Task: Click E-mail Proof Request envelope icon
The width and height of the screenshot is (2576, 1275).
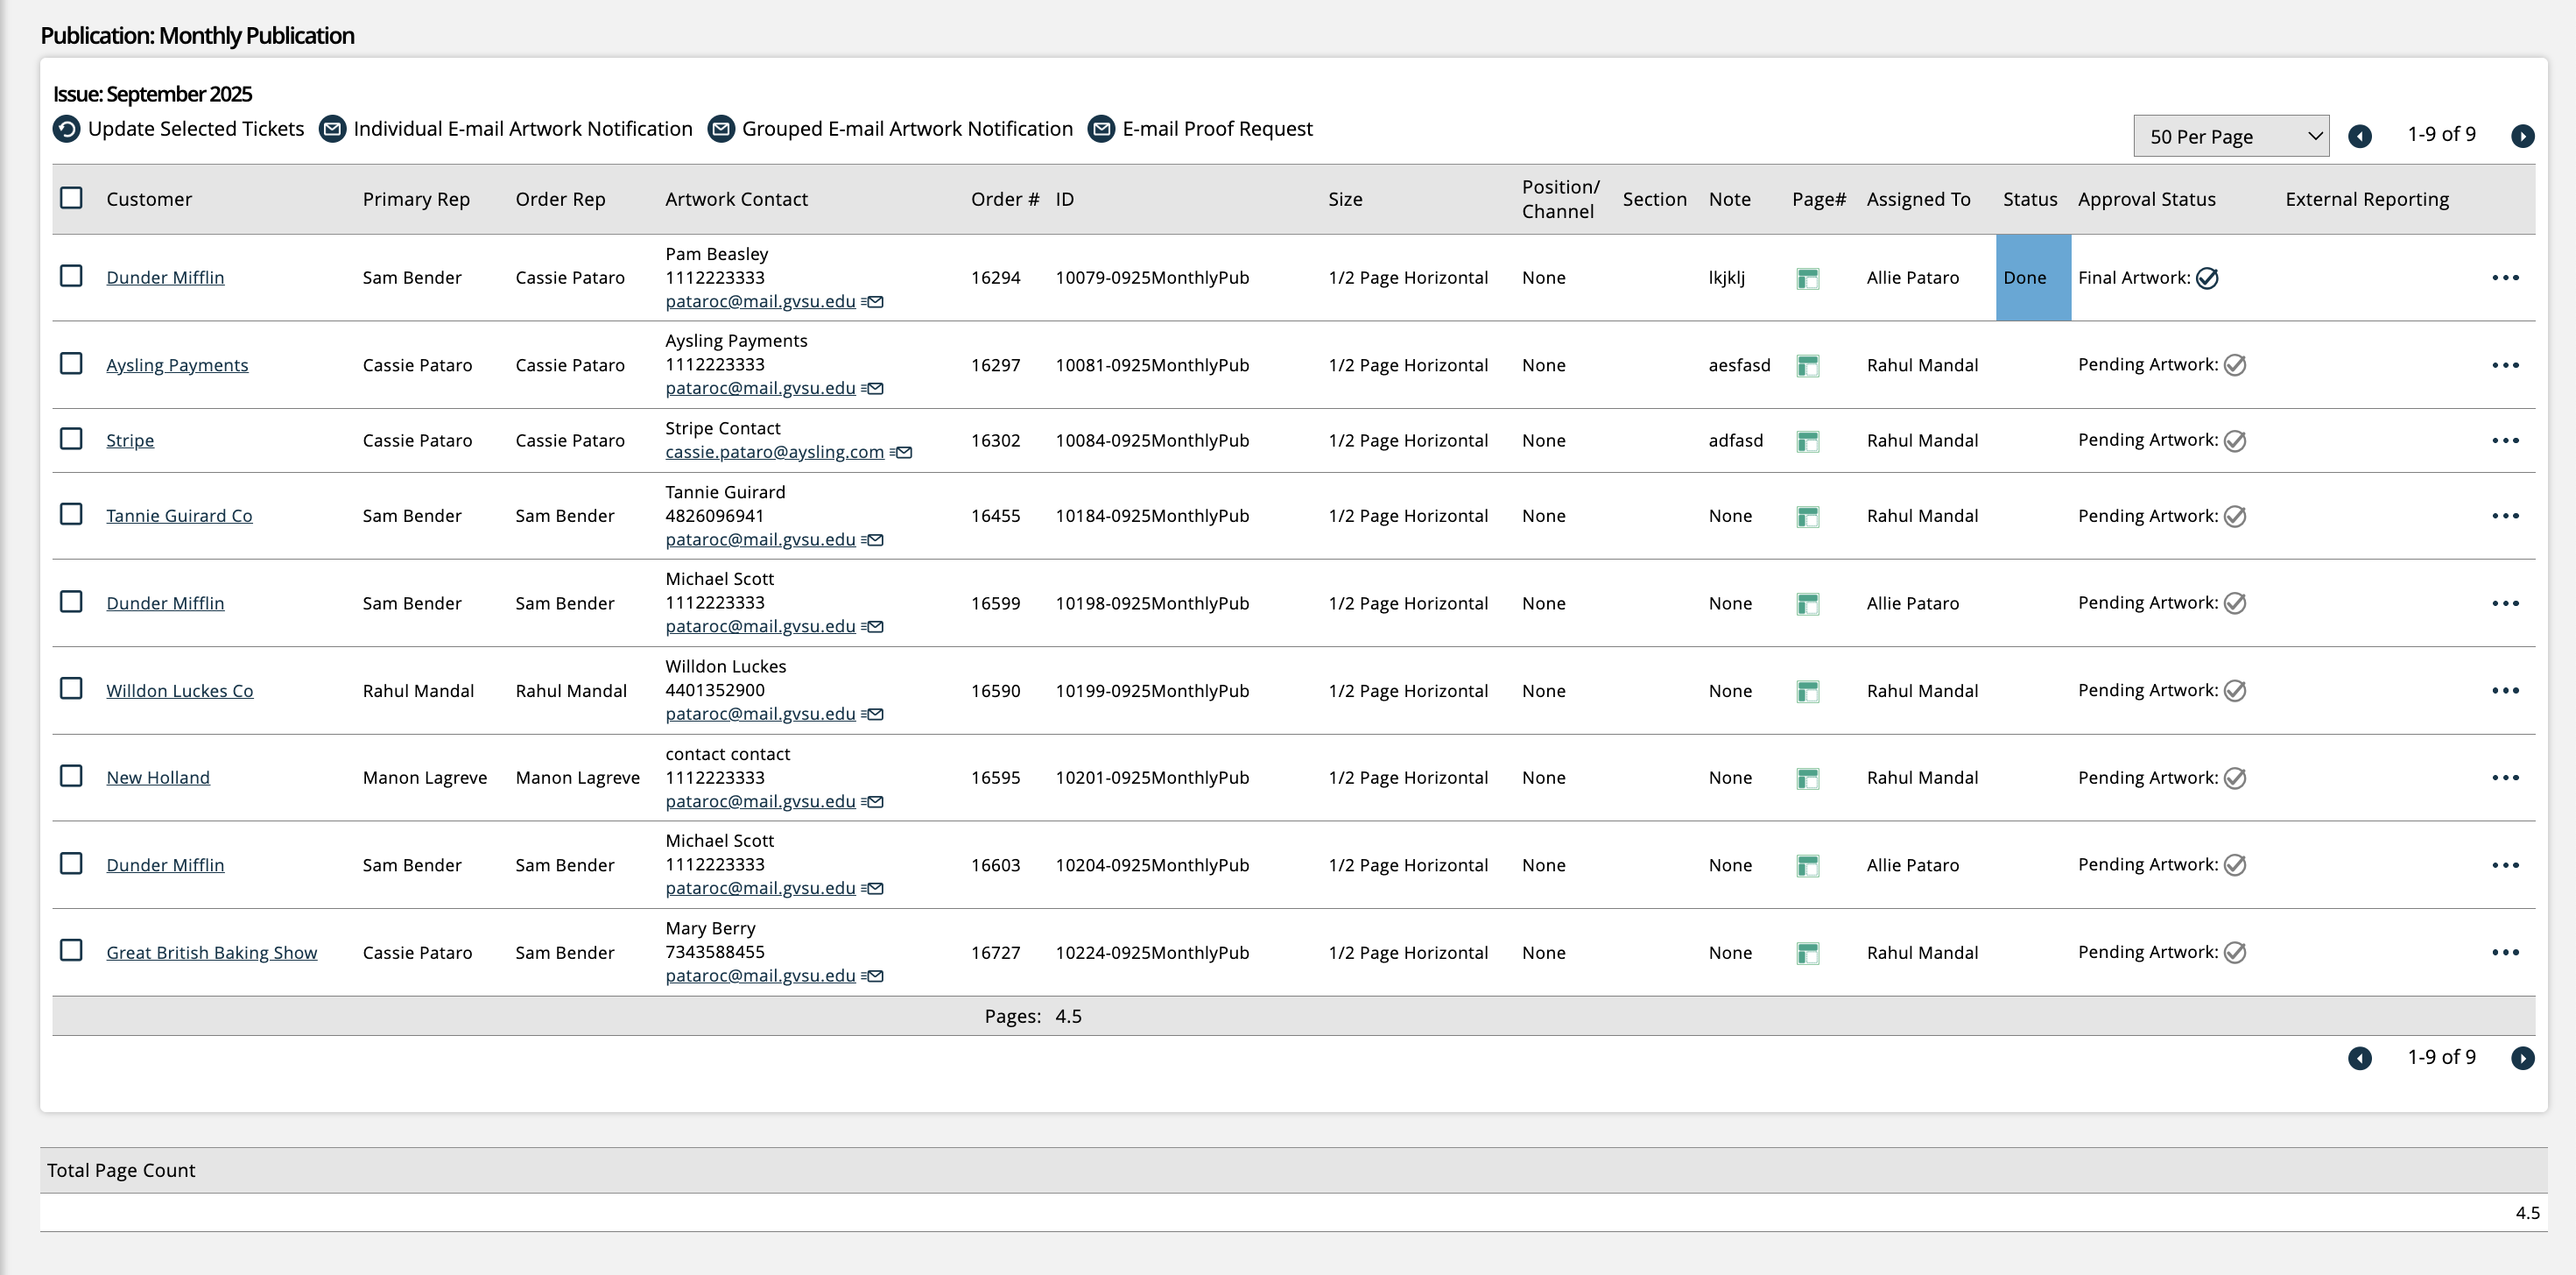Action: click(1101, 129)
